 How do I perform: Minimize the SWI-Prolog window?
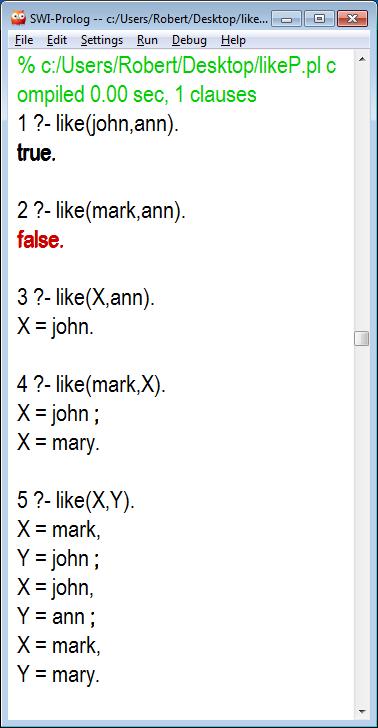click(286, 19)
